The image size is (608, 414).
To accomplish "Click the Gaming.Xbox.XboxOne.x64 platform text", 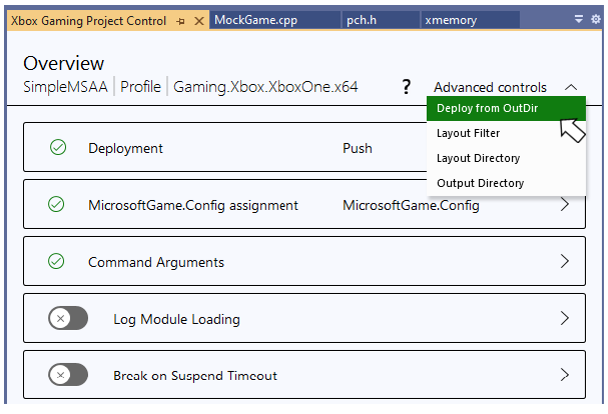I will (266, 86).
